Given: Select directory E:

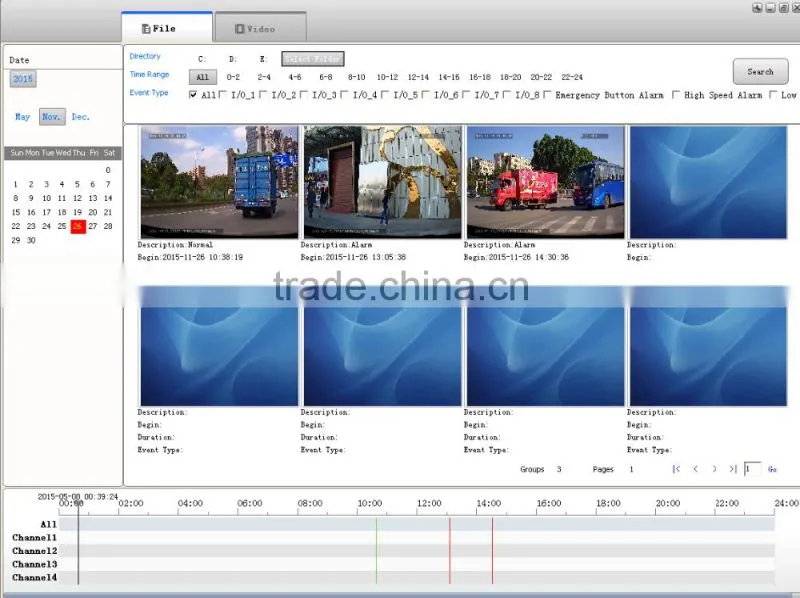Looking at the screenshot, I should click(x=263, y=59).
